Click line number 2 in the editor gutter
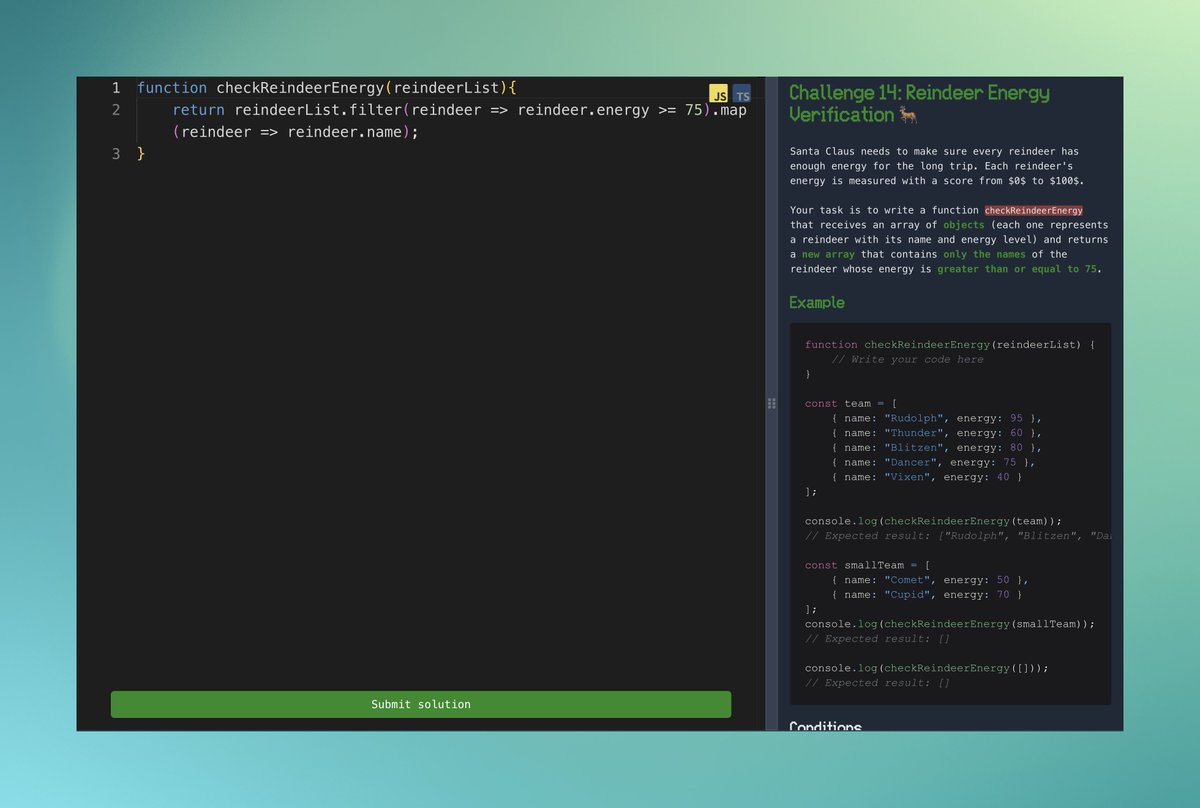 pos(116,110)
